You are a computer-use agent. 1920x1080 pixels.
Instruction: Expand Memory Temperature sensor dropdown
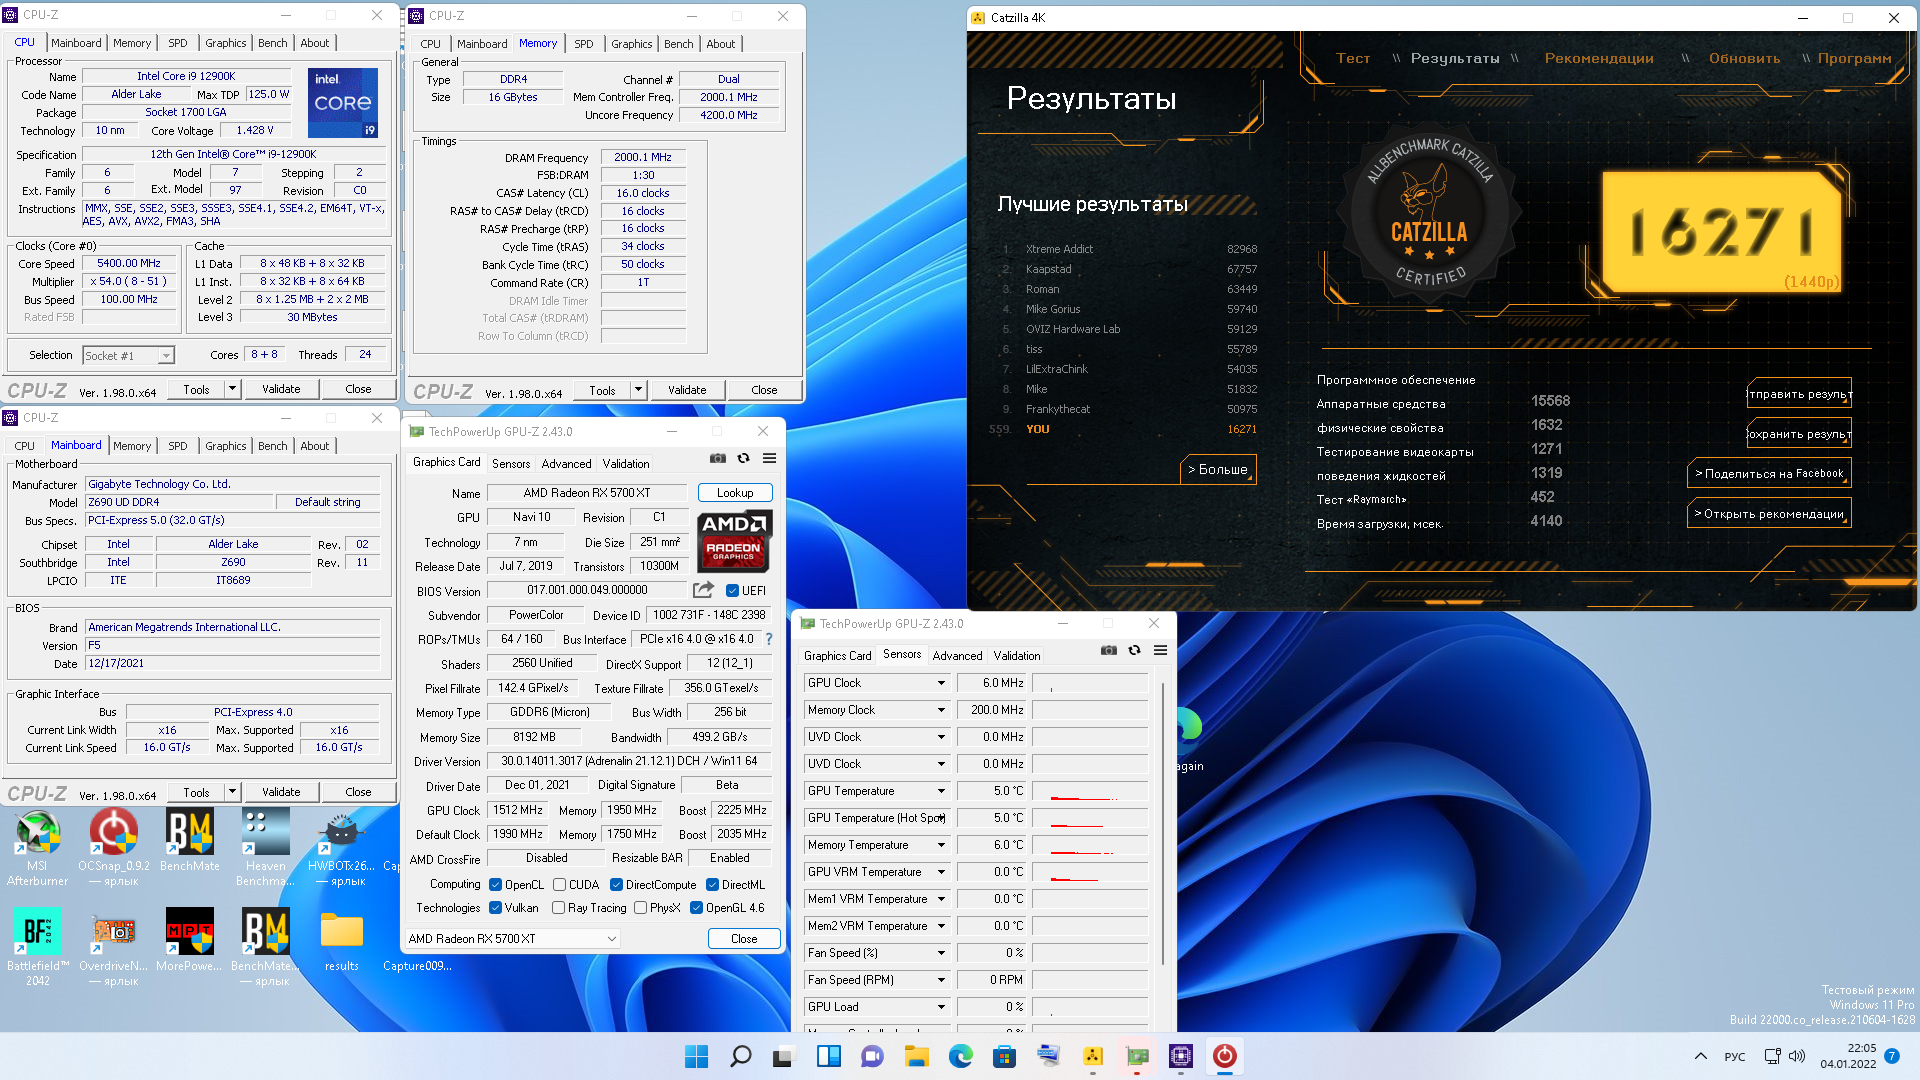tap(941, 845)
